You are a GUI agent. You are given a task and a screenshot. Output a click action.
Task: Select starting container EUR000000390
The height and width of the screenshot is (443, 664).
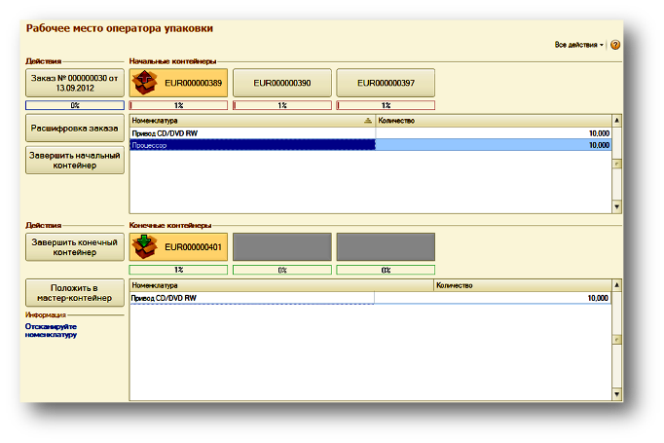point(282,83)
